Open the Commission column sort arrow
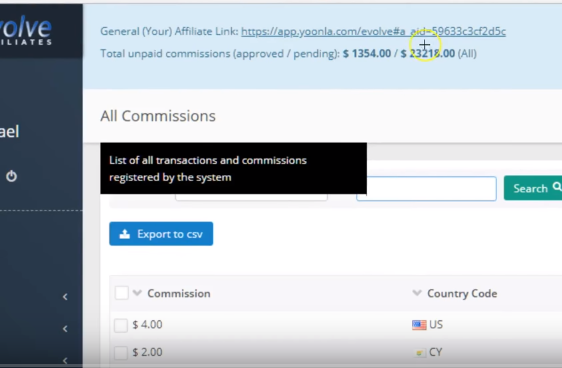The height and width of the screenshot is (368, 562). click(x=137, y=293)
